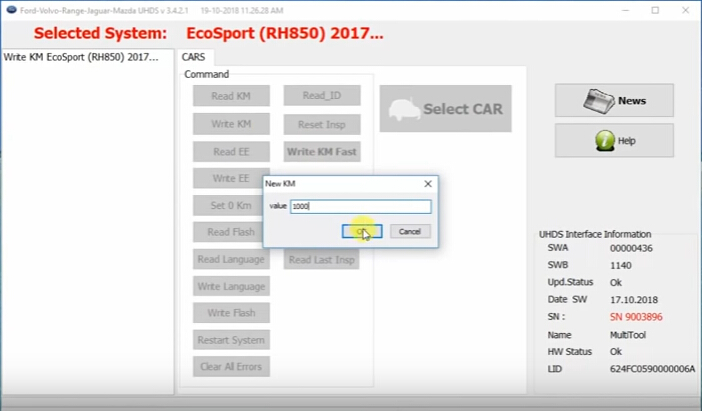Click the Date SW value 17.10.2018
This screenshot has height=411, width=702.
(x=634, y=300)
